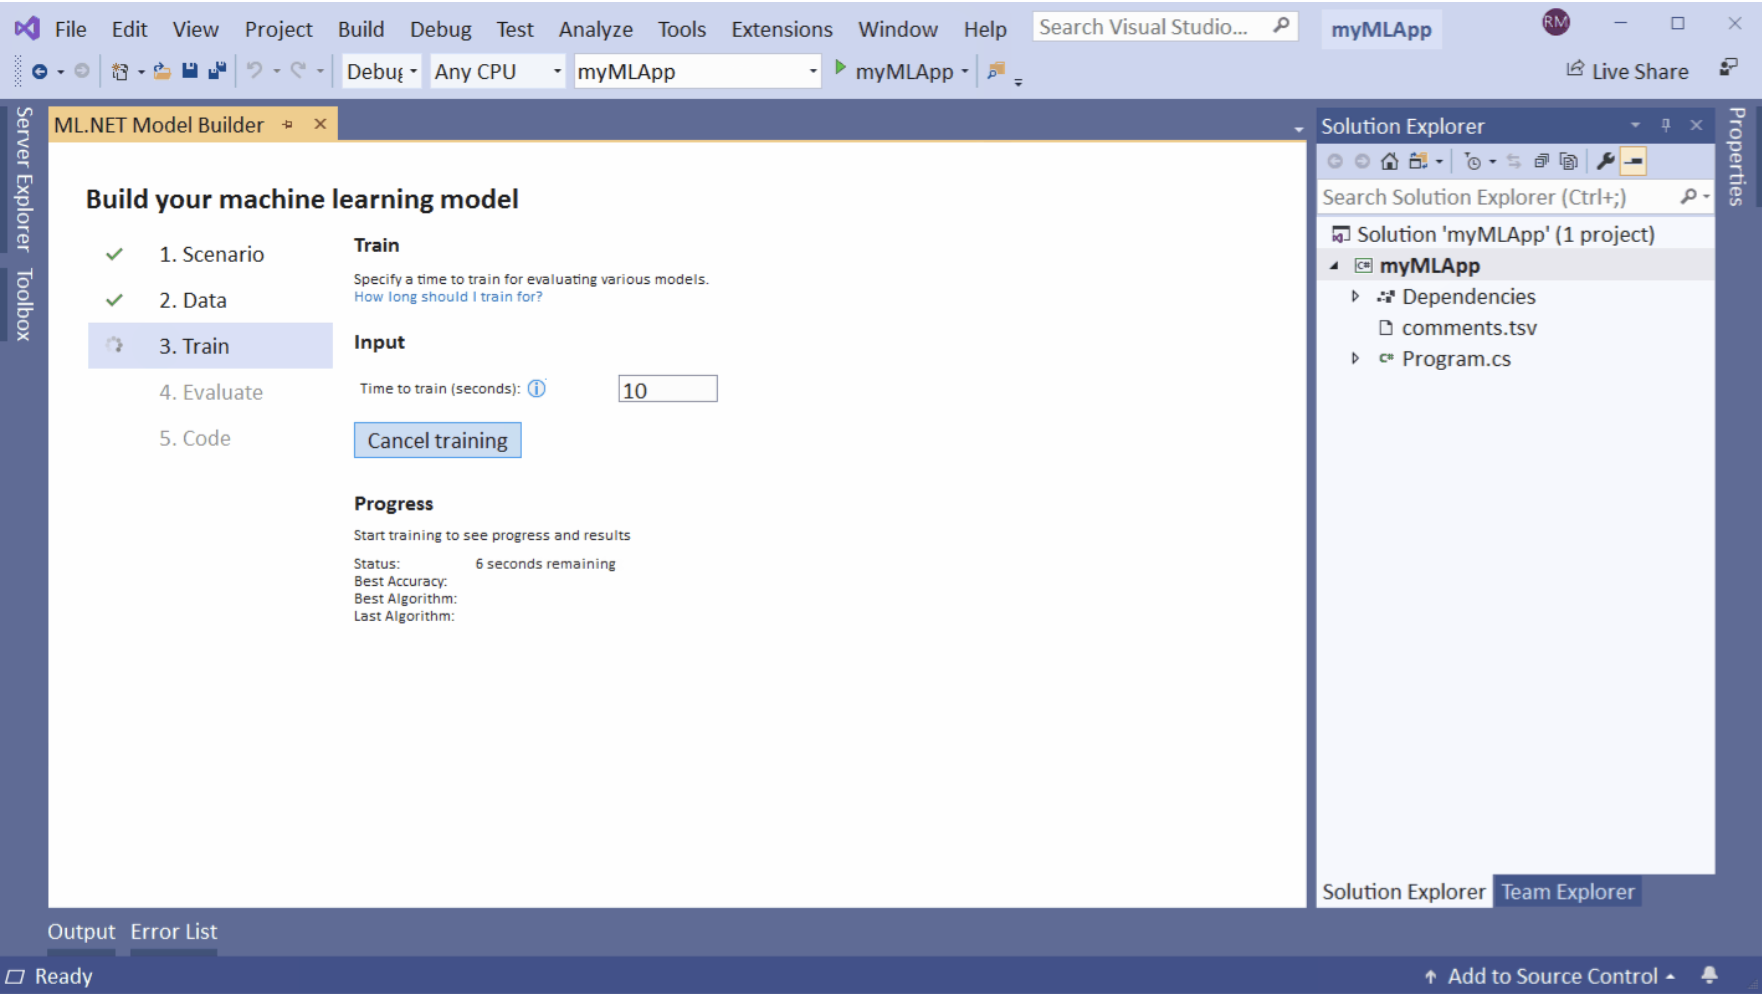Click the Sync with Active Document icon
The image size is (1762, 994).
click(1513, 160)
